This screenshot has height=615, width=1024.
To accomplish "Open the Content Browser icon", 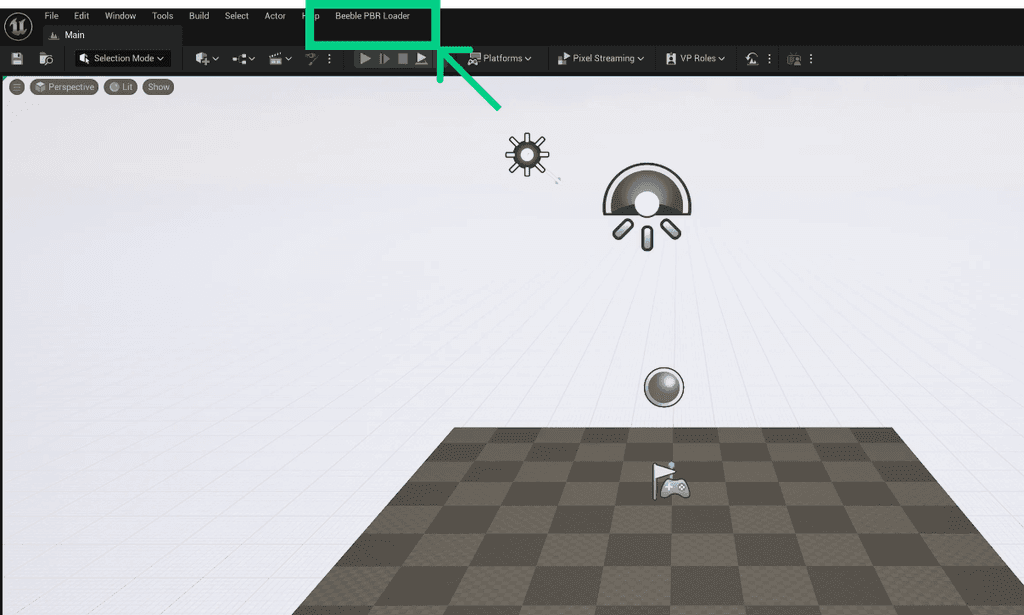I will pos(45,59).
